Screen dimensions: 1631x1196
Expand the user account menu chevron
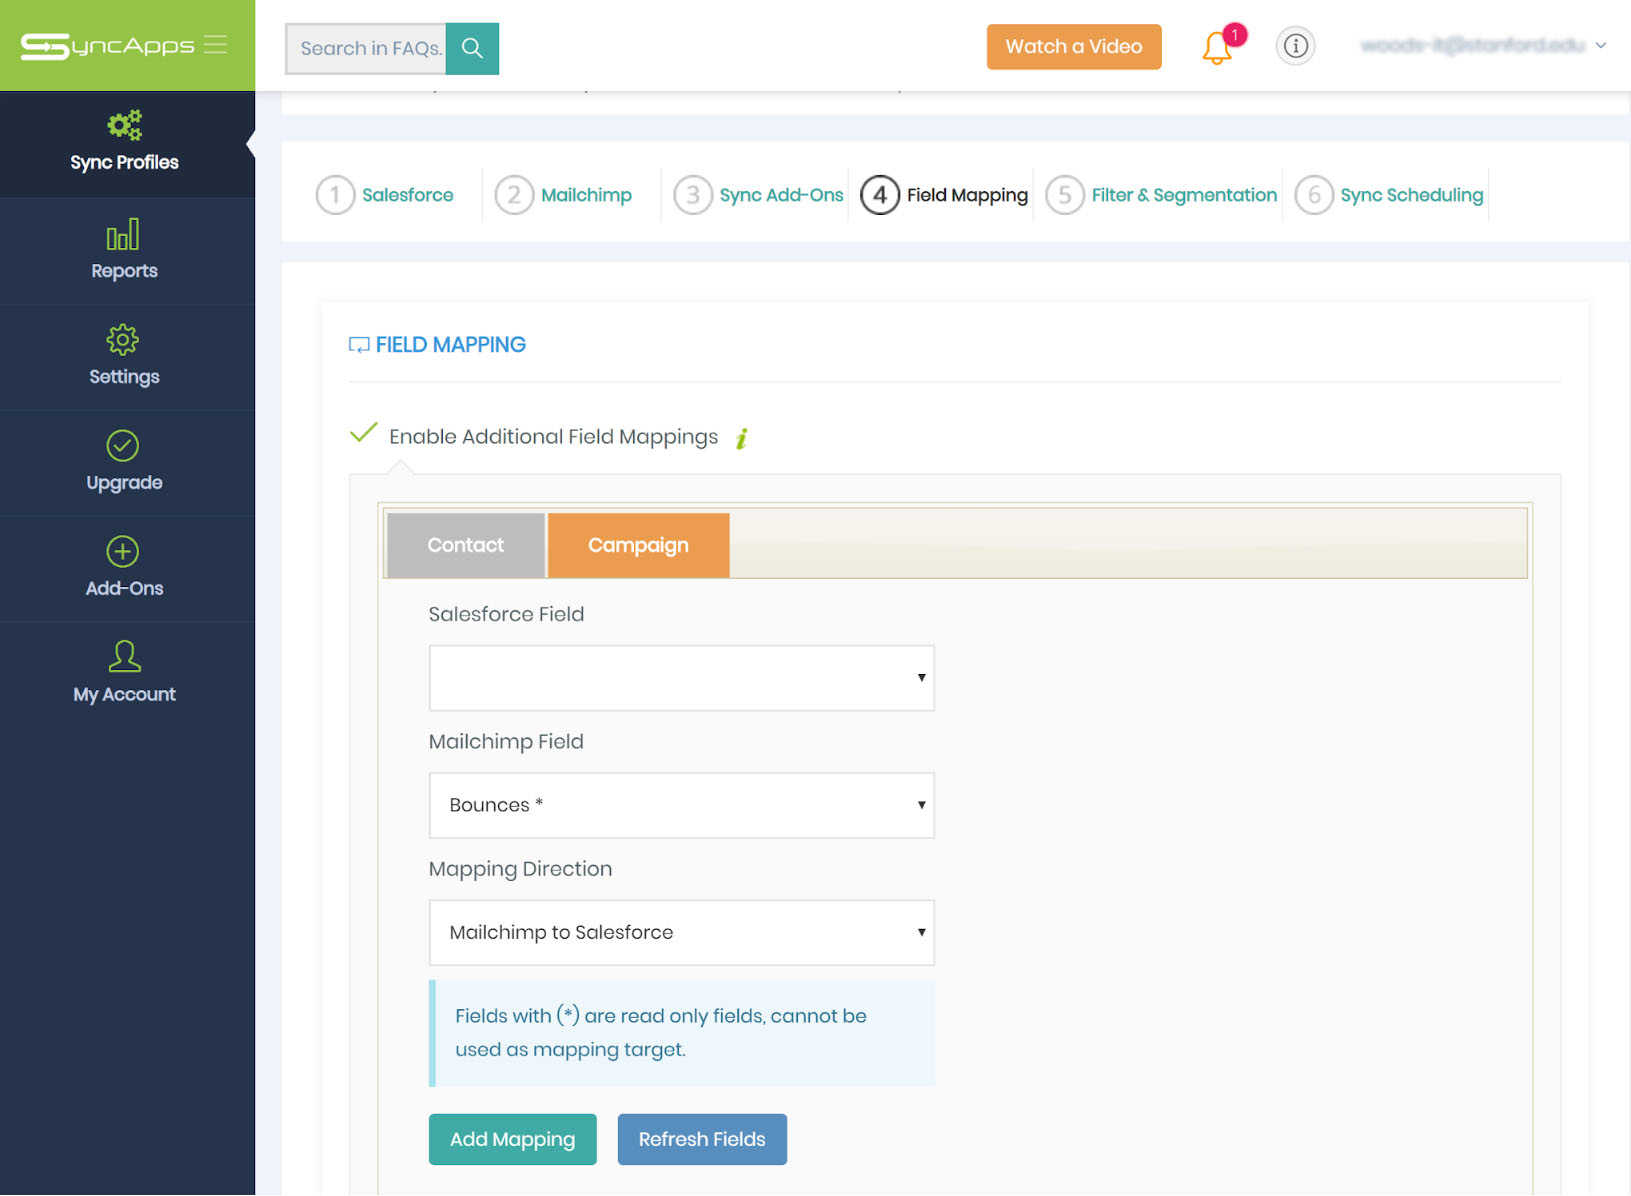[x=1601, y=45]
